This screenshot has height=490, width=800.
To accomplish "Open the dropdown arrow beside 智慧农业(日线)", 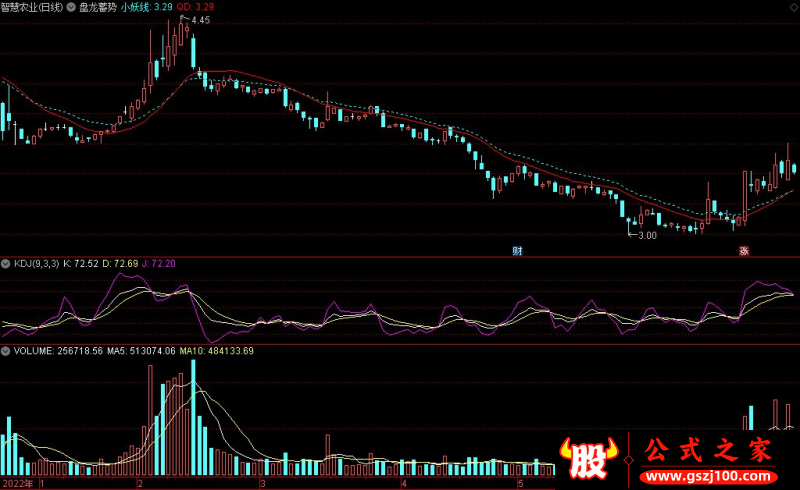I will click(71, 7).
